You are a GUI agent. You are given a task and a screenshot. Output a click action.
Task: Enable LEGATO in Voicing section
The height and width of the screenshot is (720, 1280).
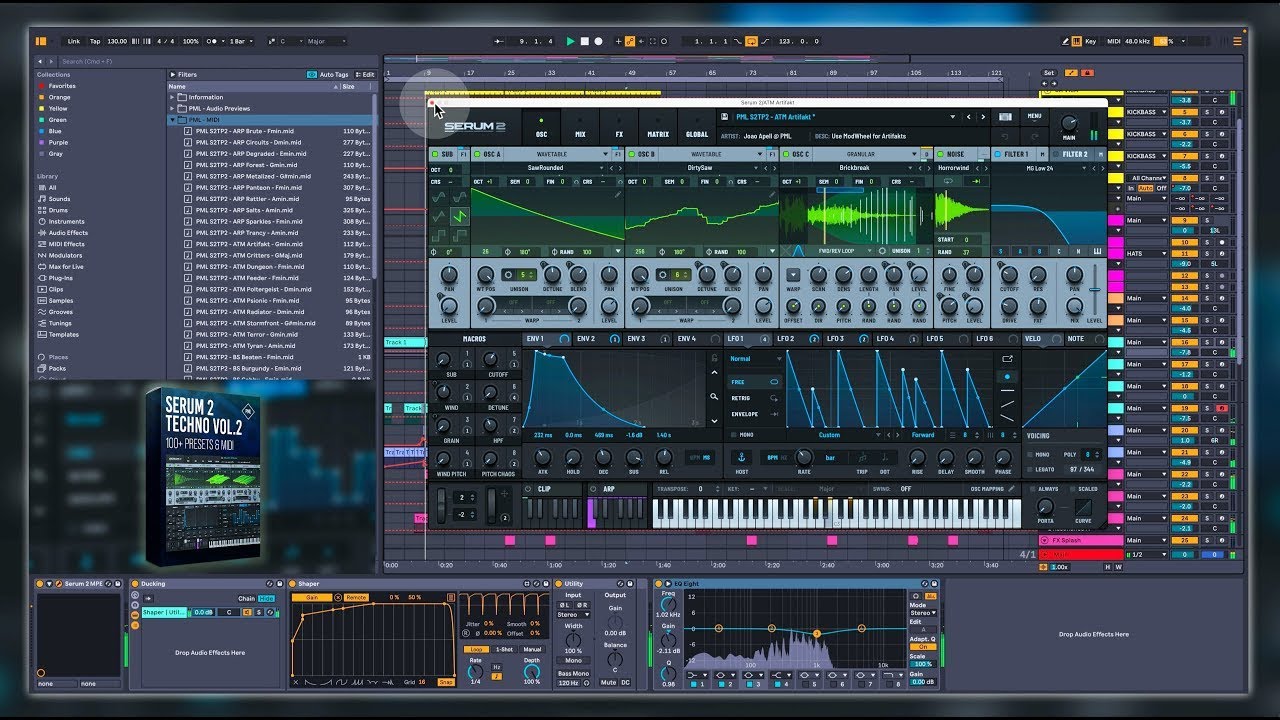tap(1031, 468)
